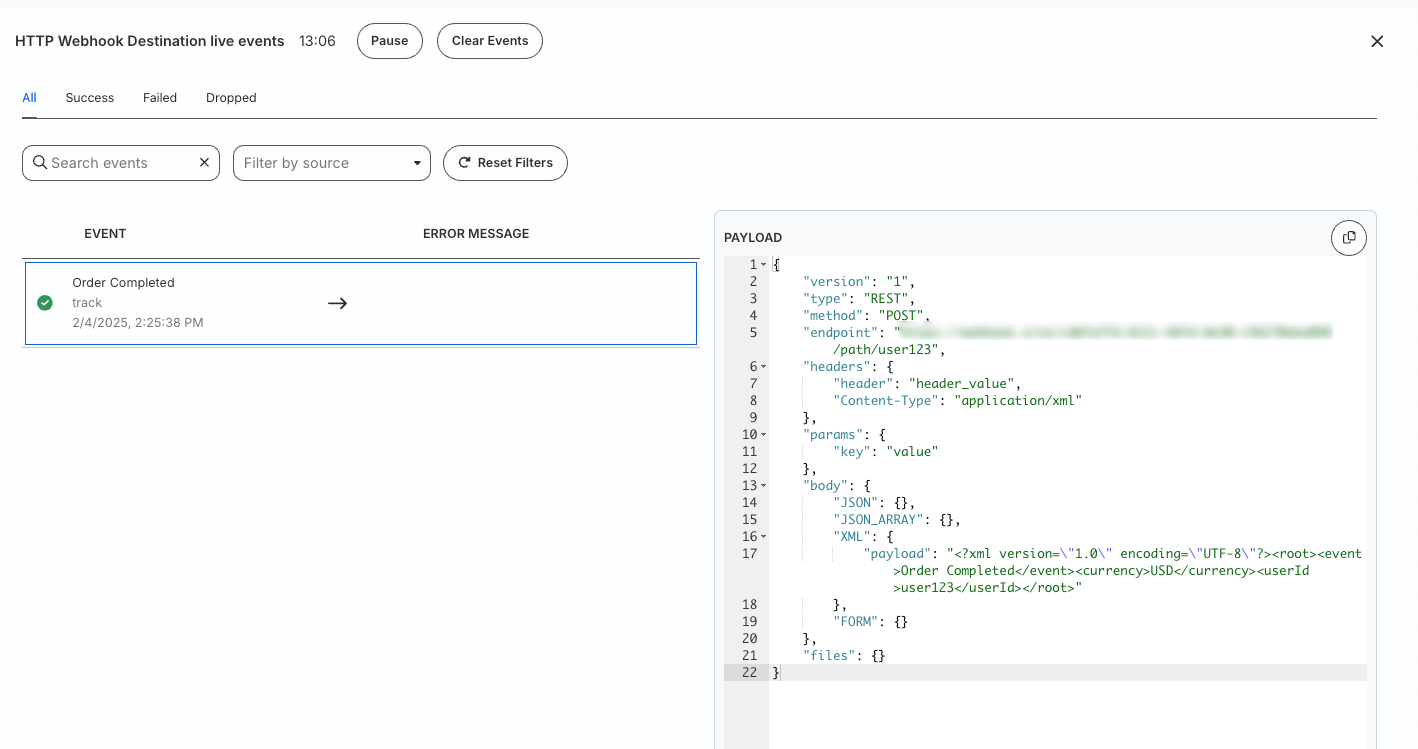The image size is (1418, 749).
Task: Click the green success status icon
Action: pos(45,303)
